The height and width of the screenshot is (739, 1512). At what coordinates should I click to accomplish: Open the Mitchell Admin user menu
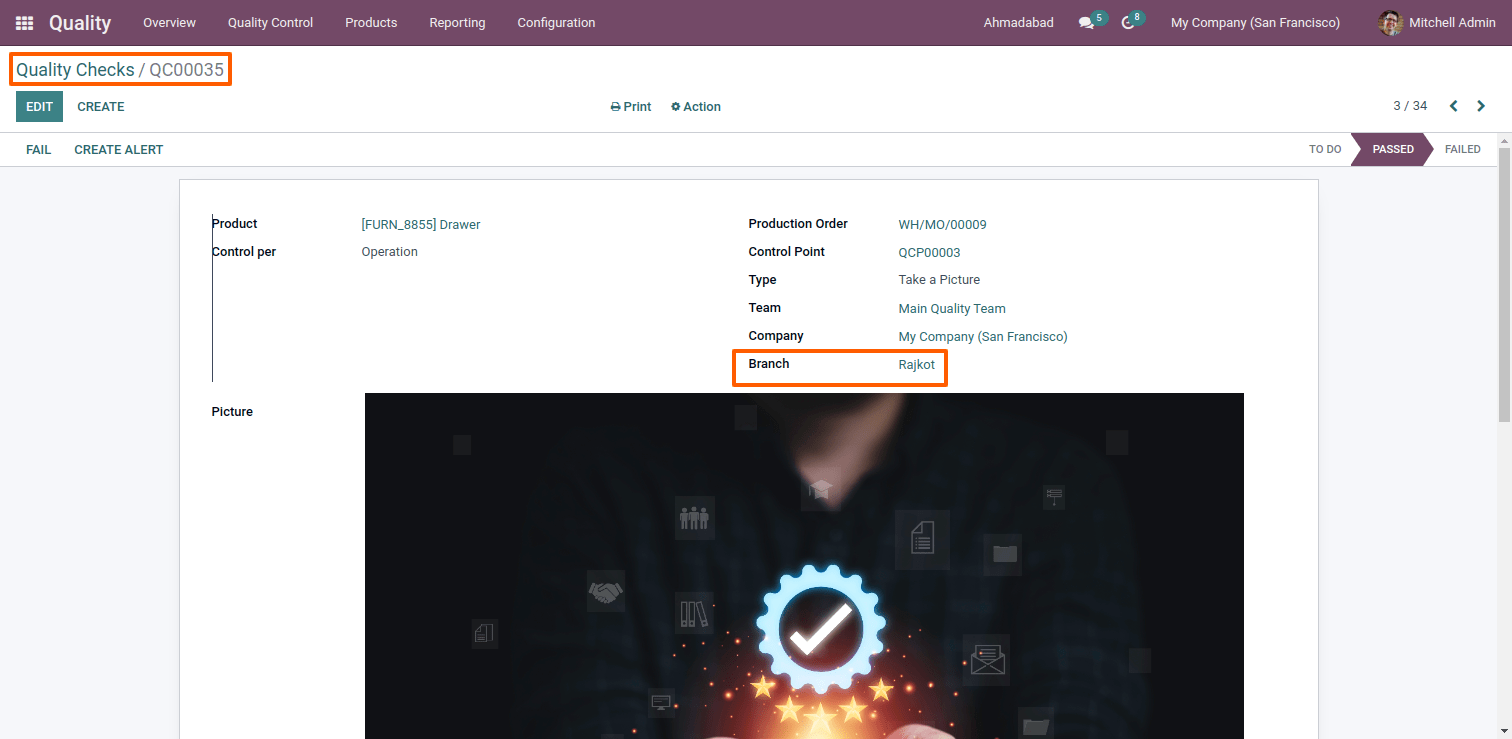tap(1437, 23)
